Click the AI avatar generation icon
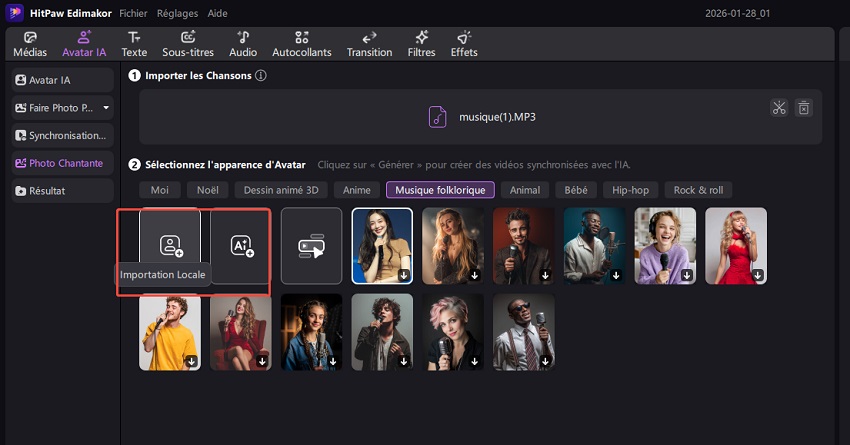850x445 pixels. (x=241, y=245)
